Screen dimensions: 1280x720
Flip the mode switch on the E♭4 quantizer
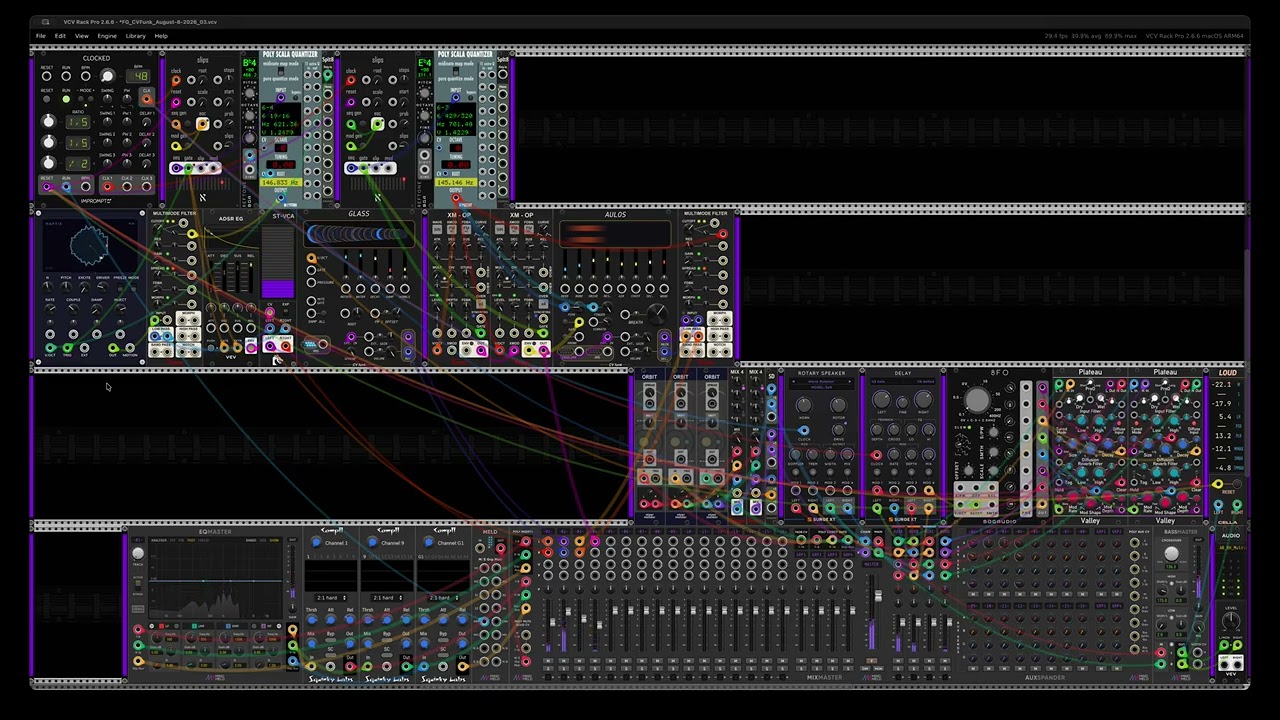(x=457, y=72)
